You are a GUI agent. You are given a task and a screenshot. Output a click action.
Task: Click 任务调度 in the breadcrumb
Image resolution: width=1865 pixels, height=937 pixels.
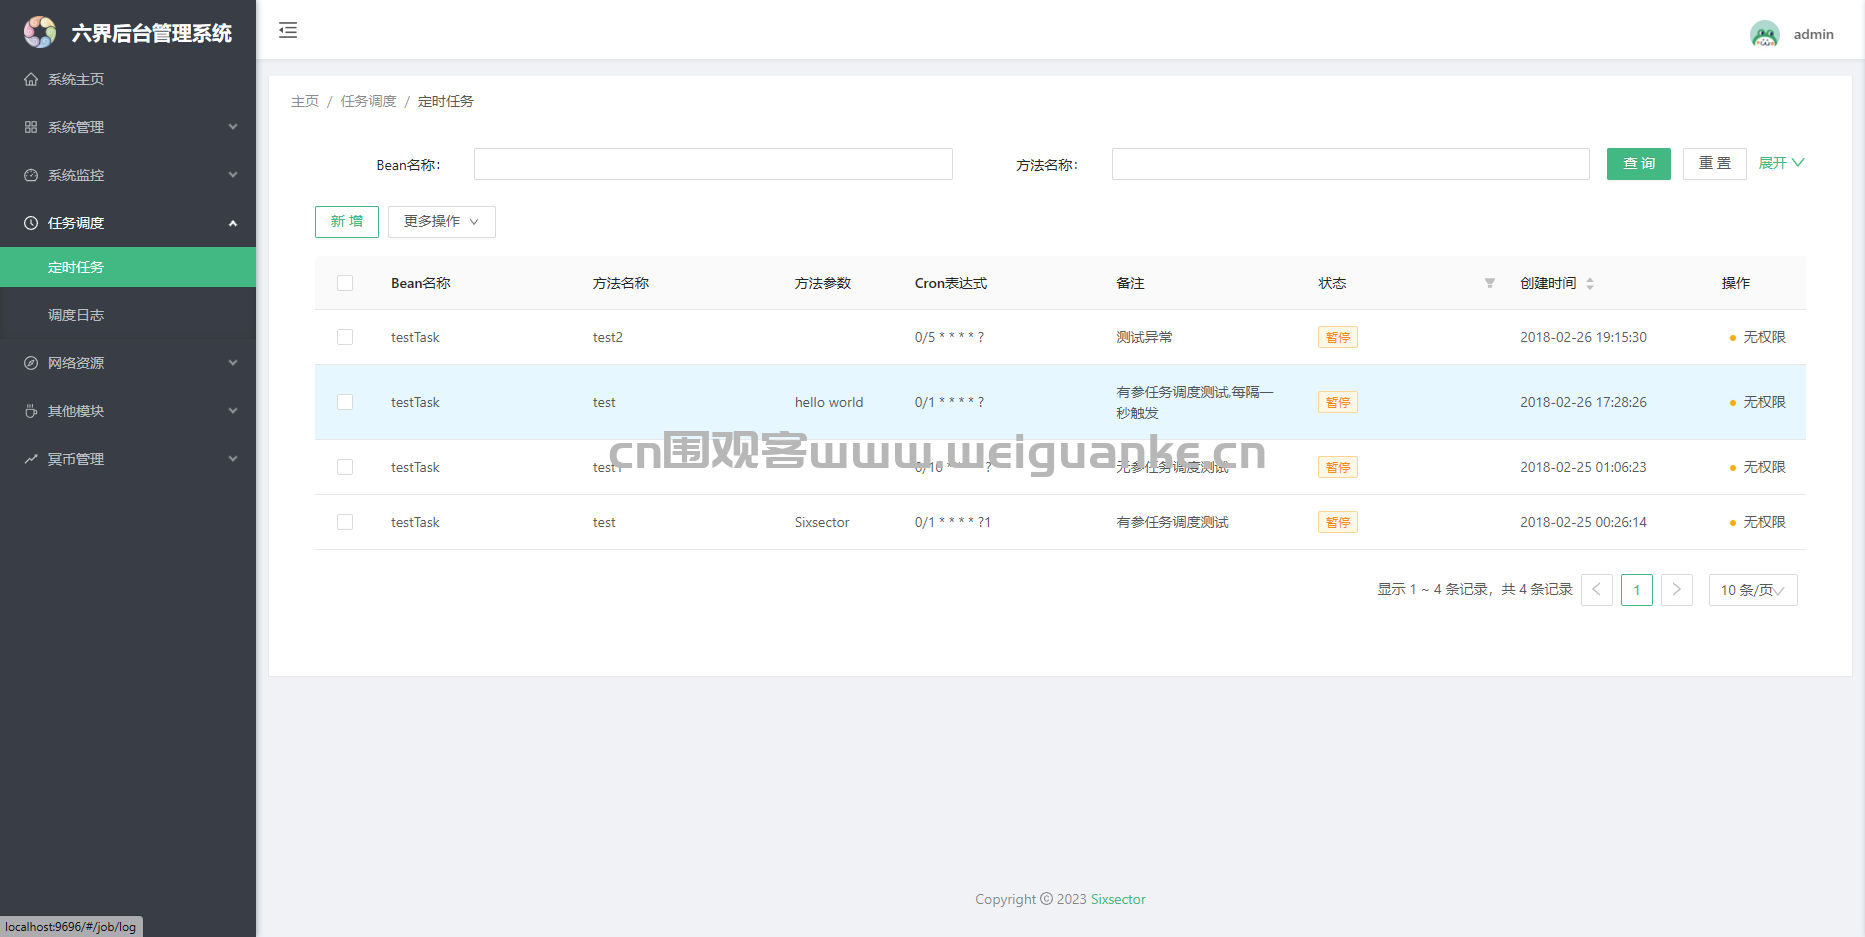point(369,101)
